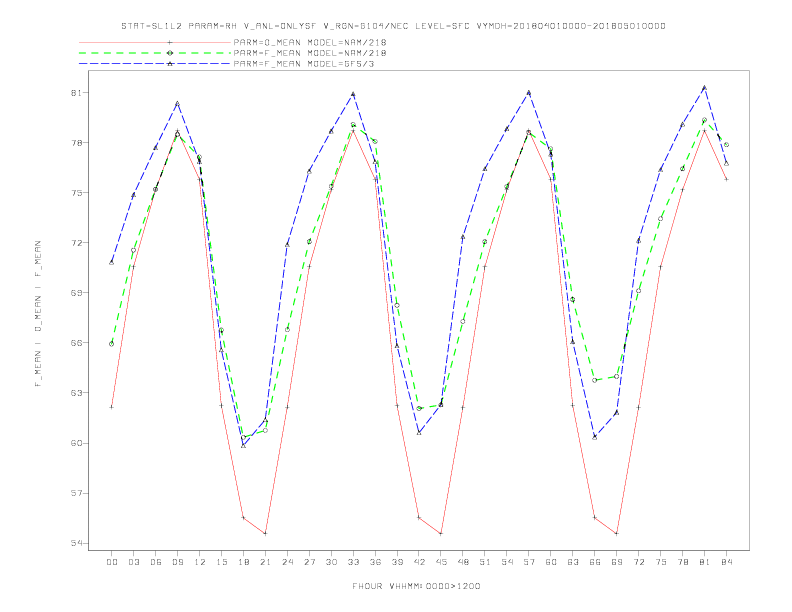Select legend label PARM=O_MEAN MODEL=NAM/218

tap(310, 42)
